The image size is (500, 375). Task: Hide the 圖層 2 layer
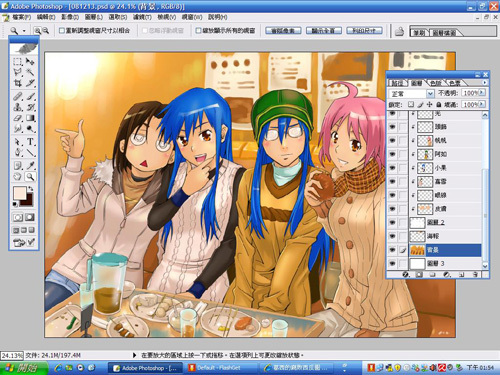tap(392, 222)
